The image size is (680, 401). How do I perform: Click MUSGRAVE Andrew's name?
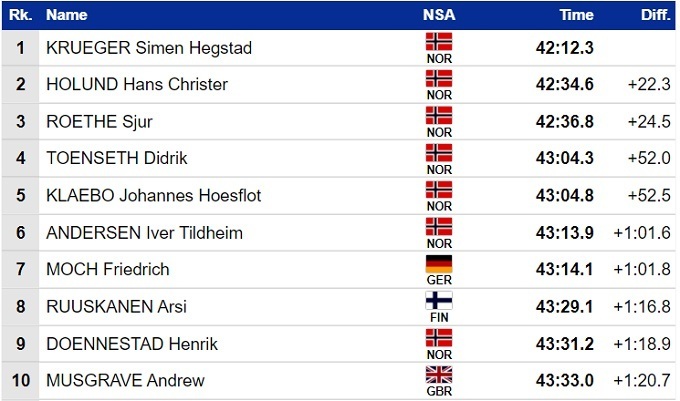[125, 381]
